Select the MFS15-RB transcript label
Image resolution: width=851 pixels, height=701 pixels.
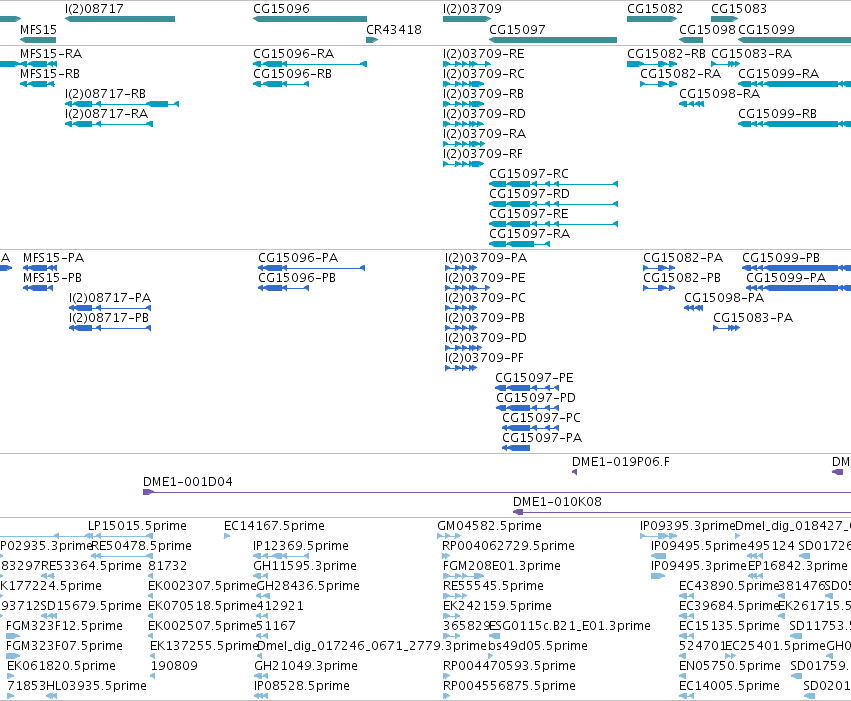point(50,74)
